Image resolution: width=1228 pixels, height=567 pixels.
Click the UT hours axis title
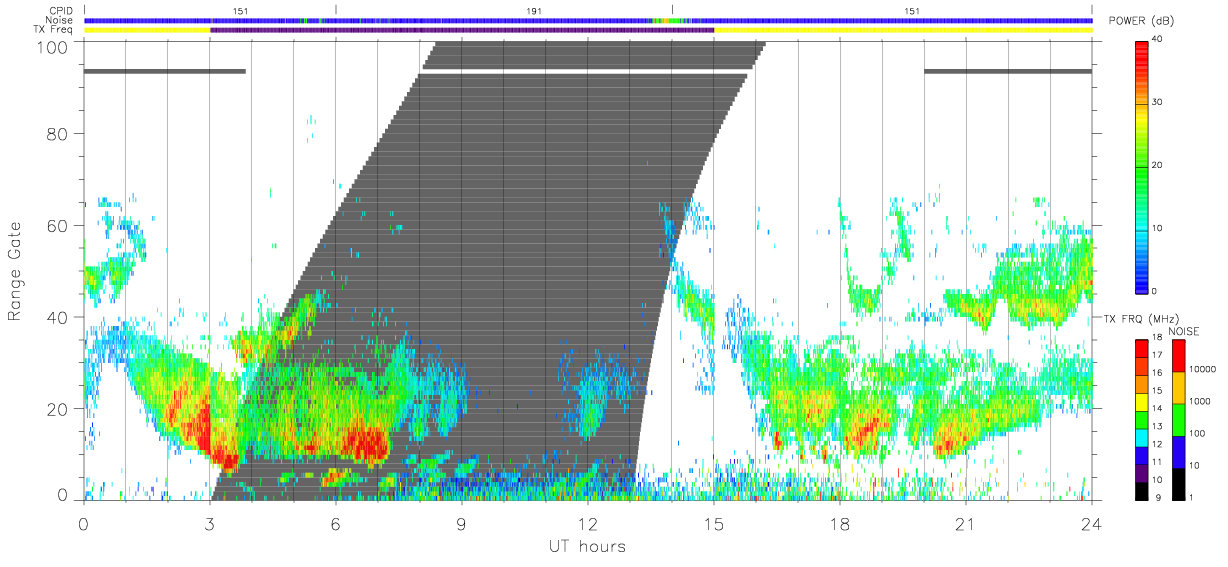click(x=586, y=546)
